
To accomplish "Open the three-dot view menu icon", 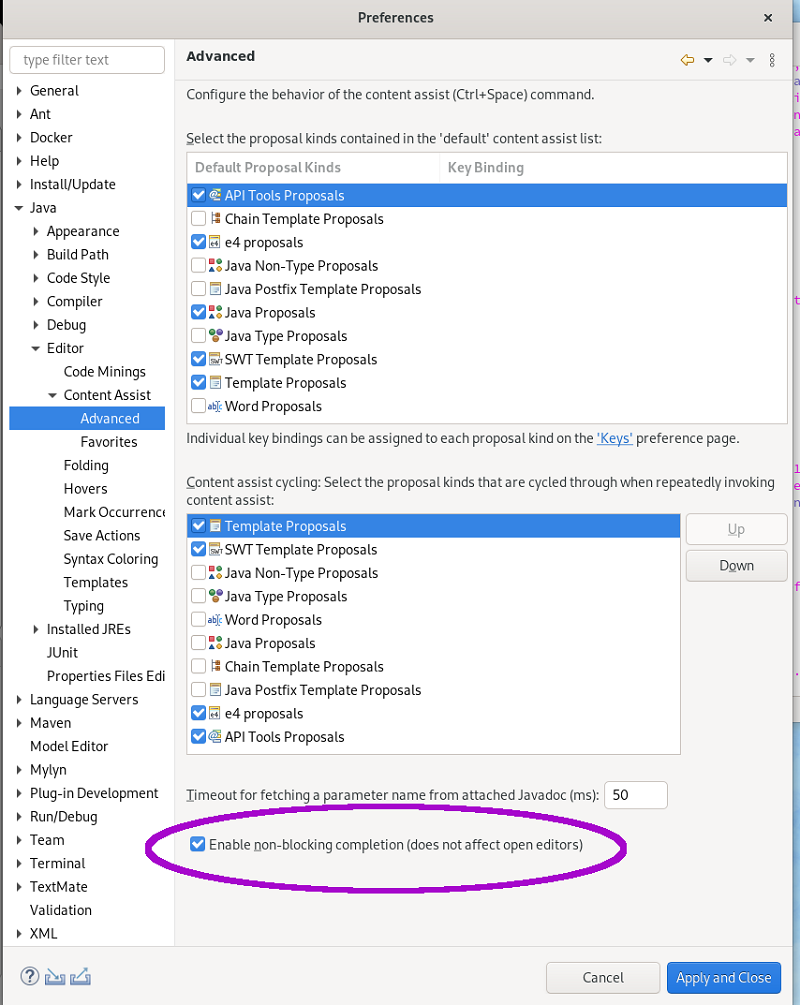I will [x=772, y=60].
